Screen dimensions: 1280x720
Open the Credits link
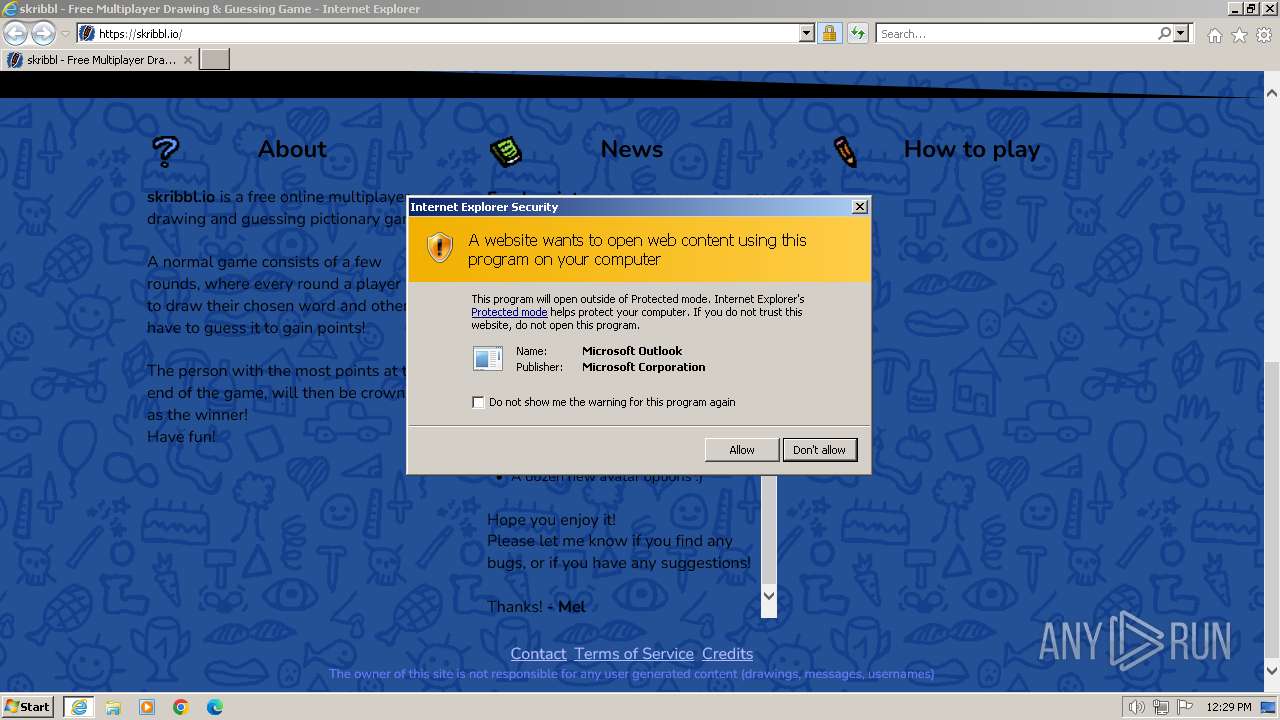tap(727, 653)
